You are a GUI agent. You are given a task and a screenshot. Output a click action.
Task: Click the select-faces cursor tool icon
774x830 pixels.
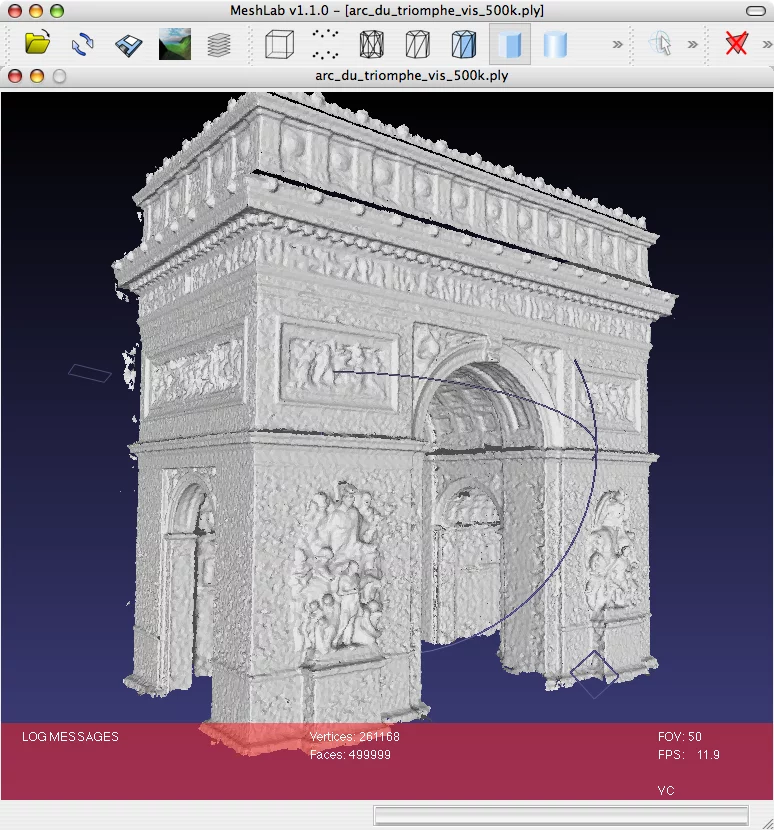(x=660, y=44)
